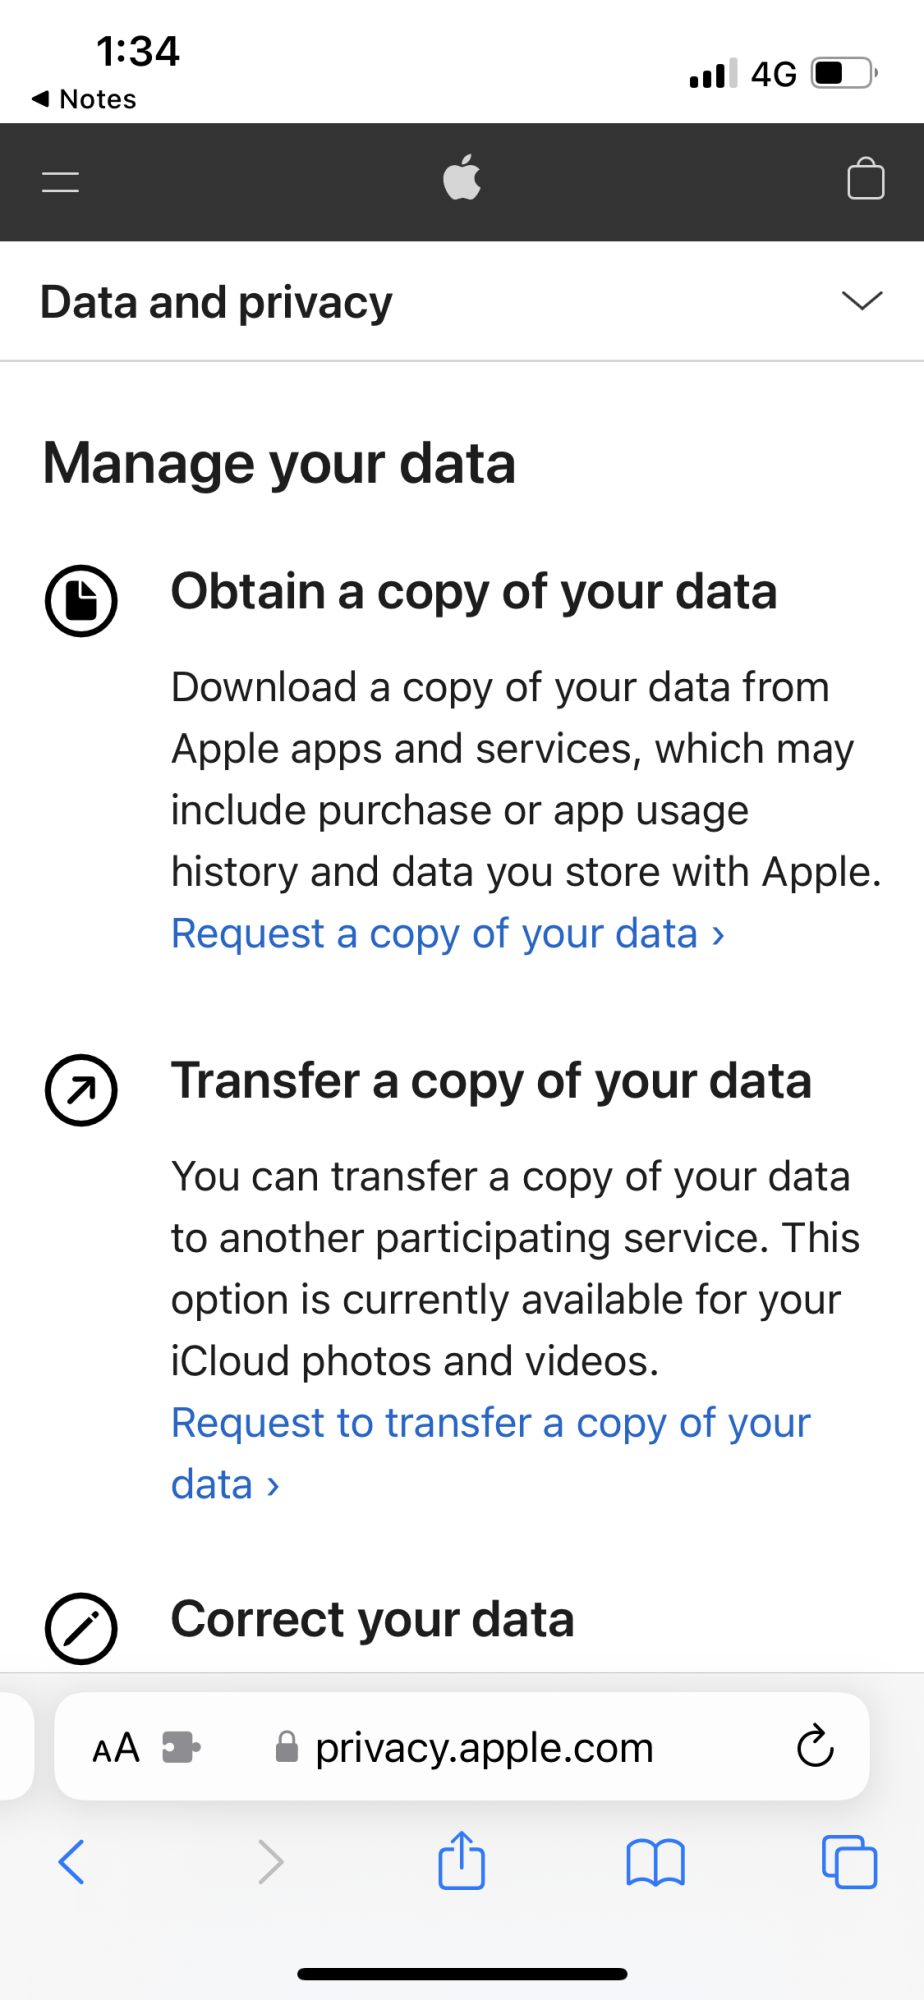Open Safari bookmarks book icon
The height and width of the screenshot is (2000, 924).
[x=655, y=1862]
